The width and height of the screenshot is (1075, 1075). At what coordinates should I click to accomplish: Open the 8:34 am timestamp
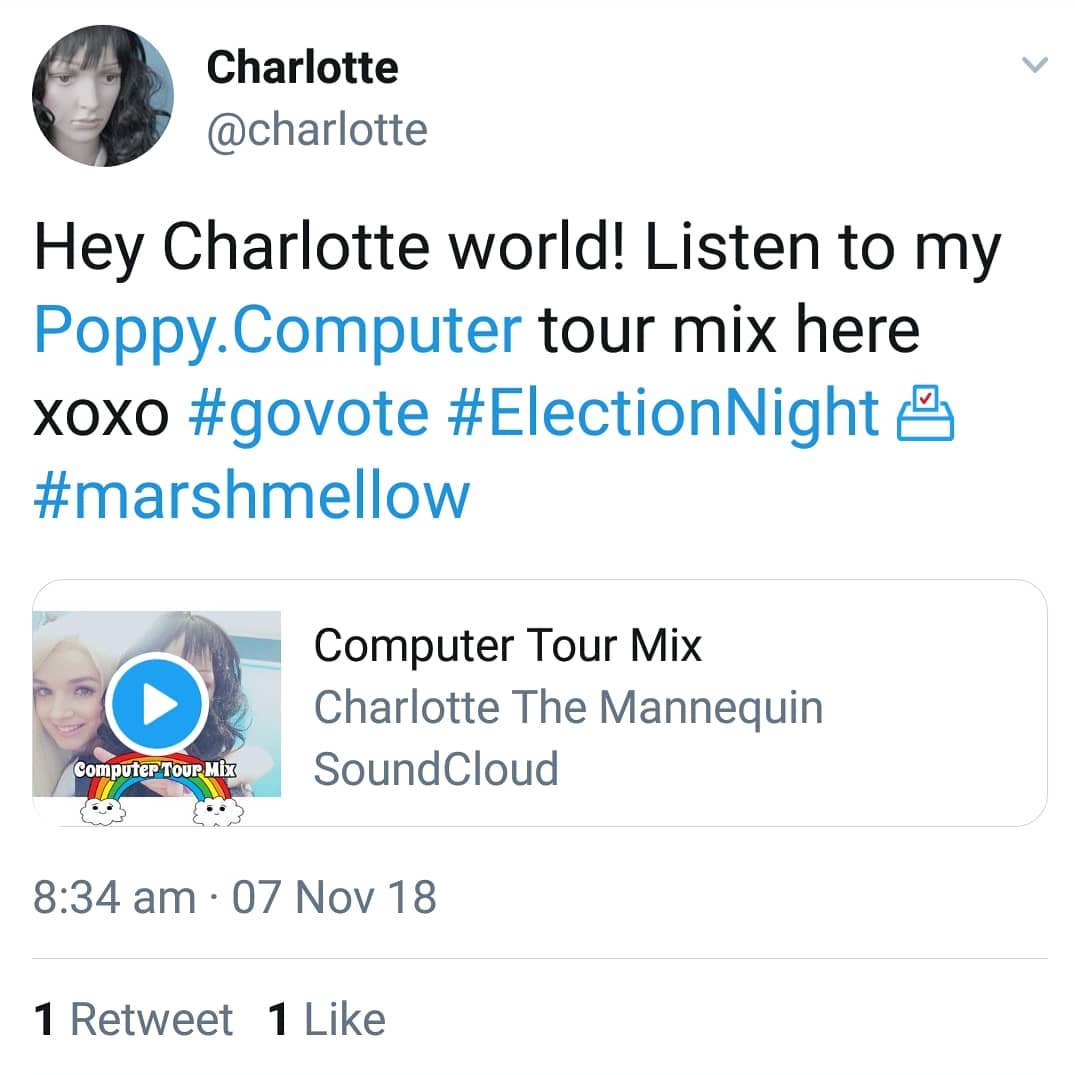click(114, 897)
